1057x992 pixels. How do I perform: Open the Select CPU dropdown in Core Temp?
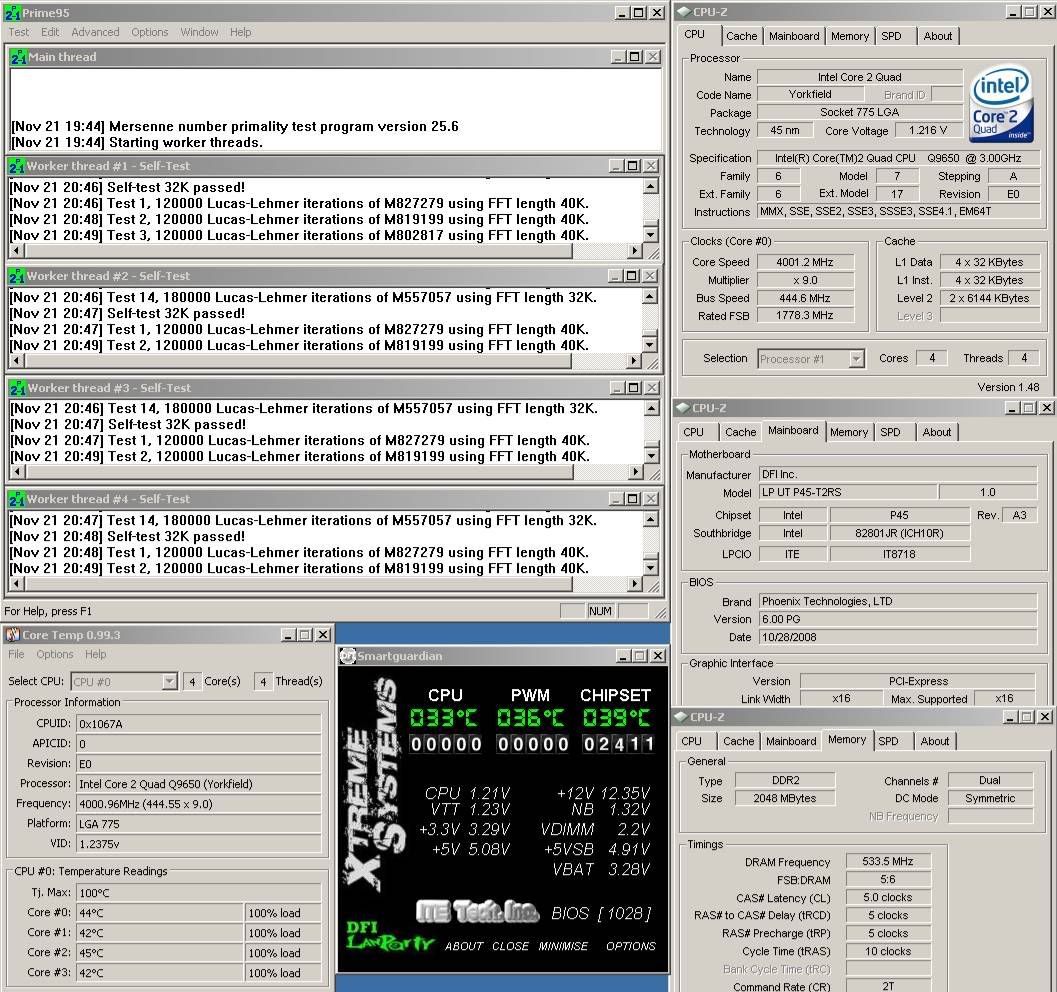coord(169,682)
